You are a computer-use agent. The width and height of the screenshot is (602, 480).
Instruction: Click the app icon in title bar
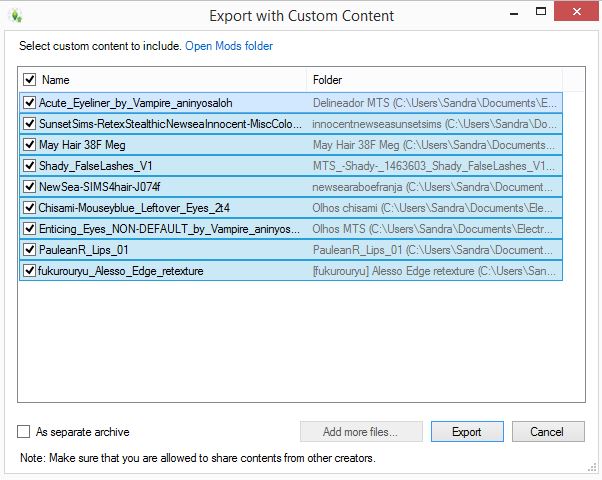coord(17,15)
